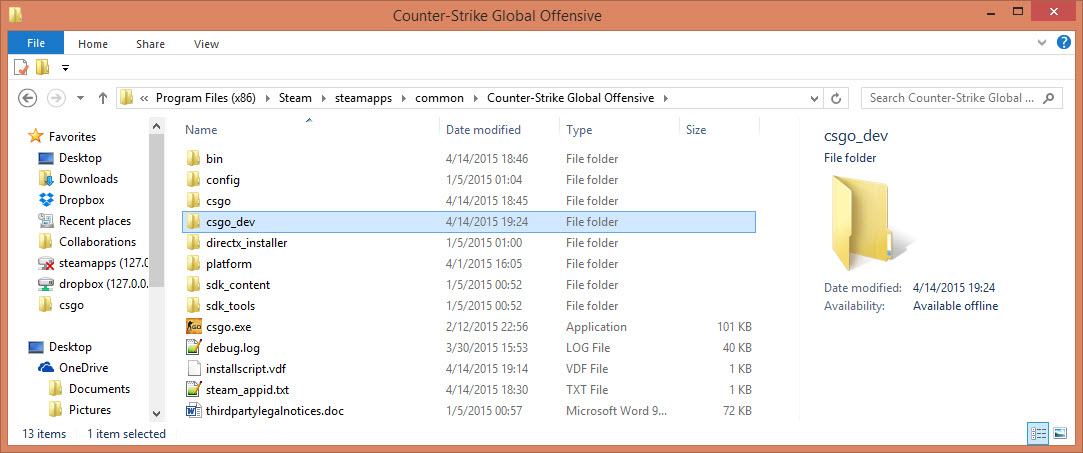Select the directx_installer folder icon
The height and width of the screenshot is (453, 1083).
[193, 243]
